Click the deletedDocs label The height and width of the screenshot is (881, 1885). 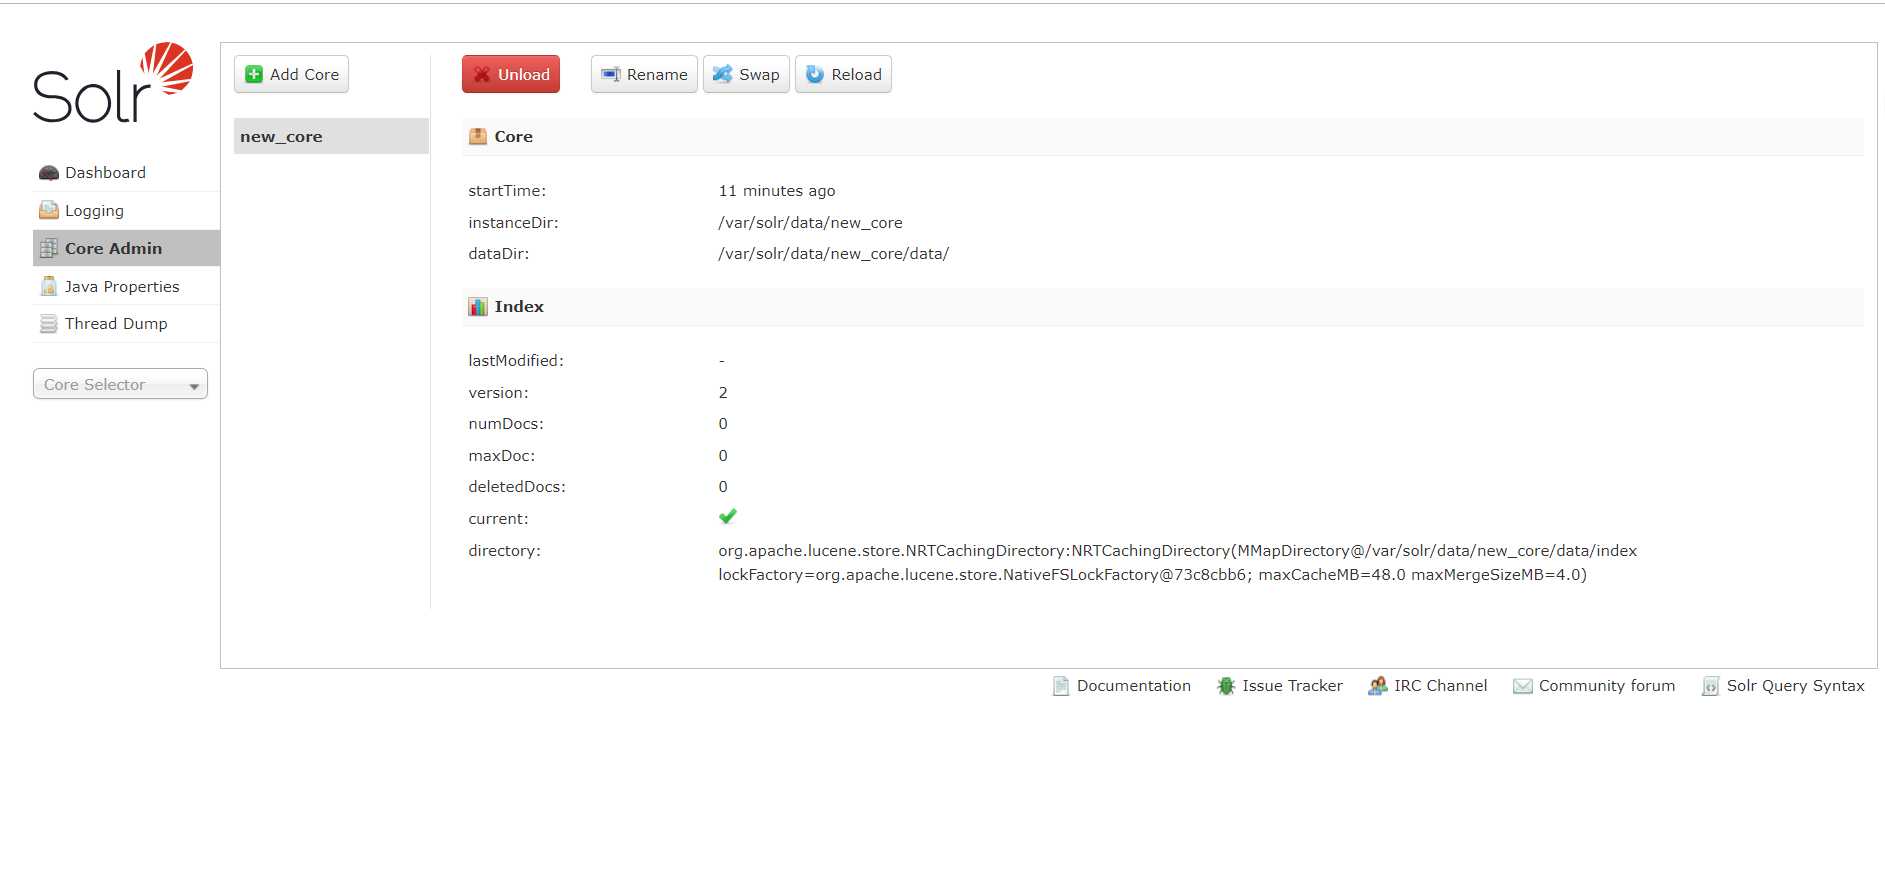point(517,487)
